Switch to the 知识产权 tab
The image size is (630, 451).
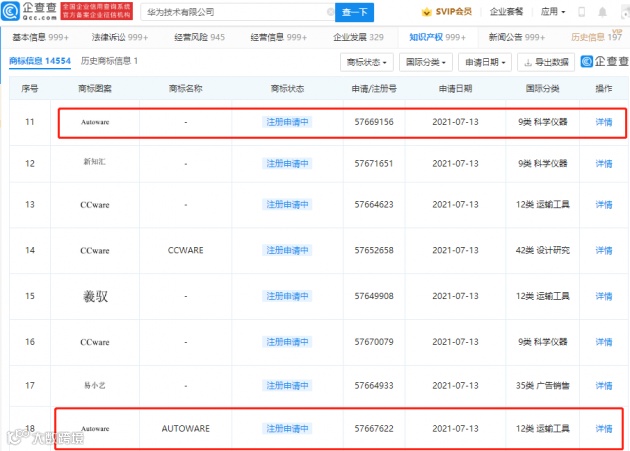pyautogui.click(x=438, y=37)
